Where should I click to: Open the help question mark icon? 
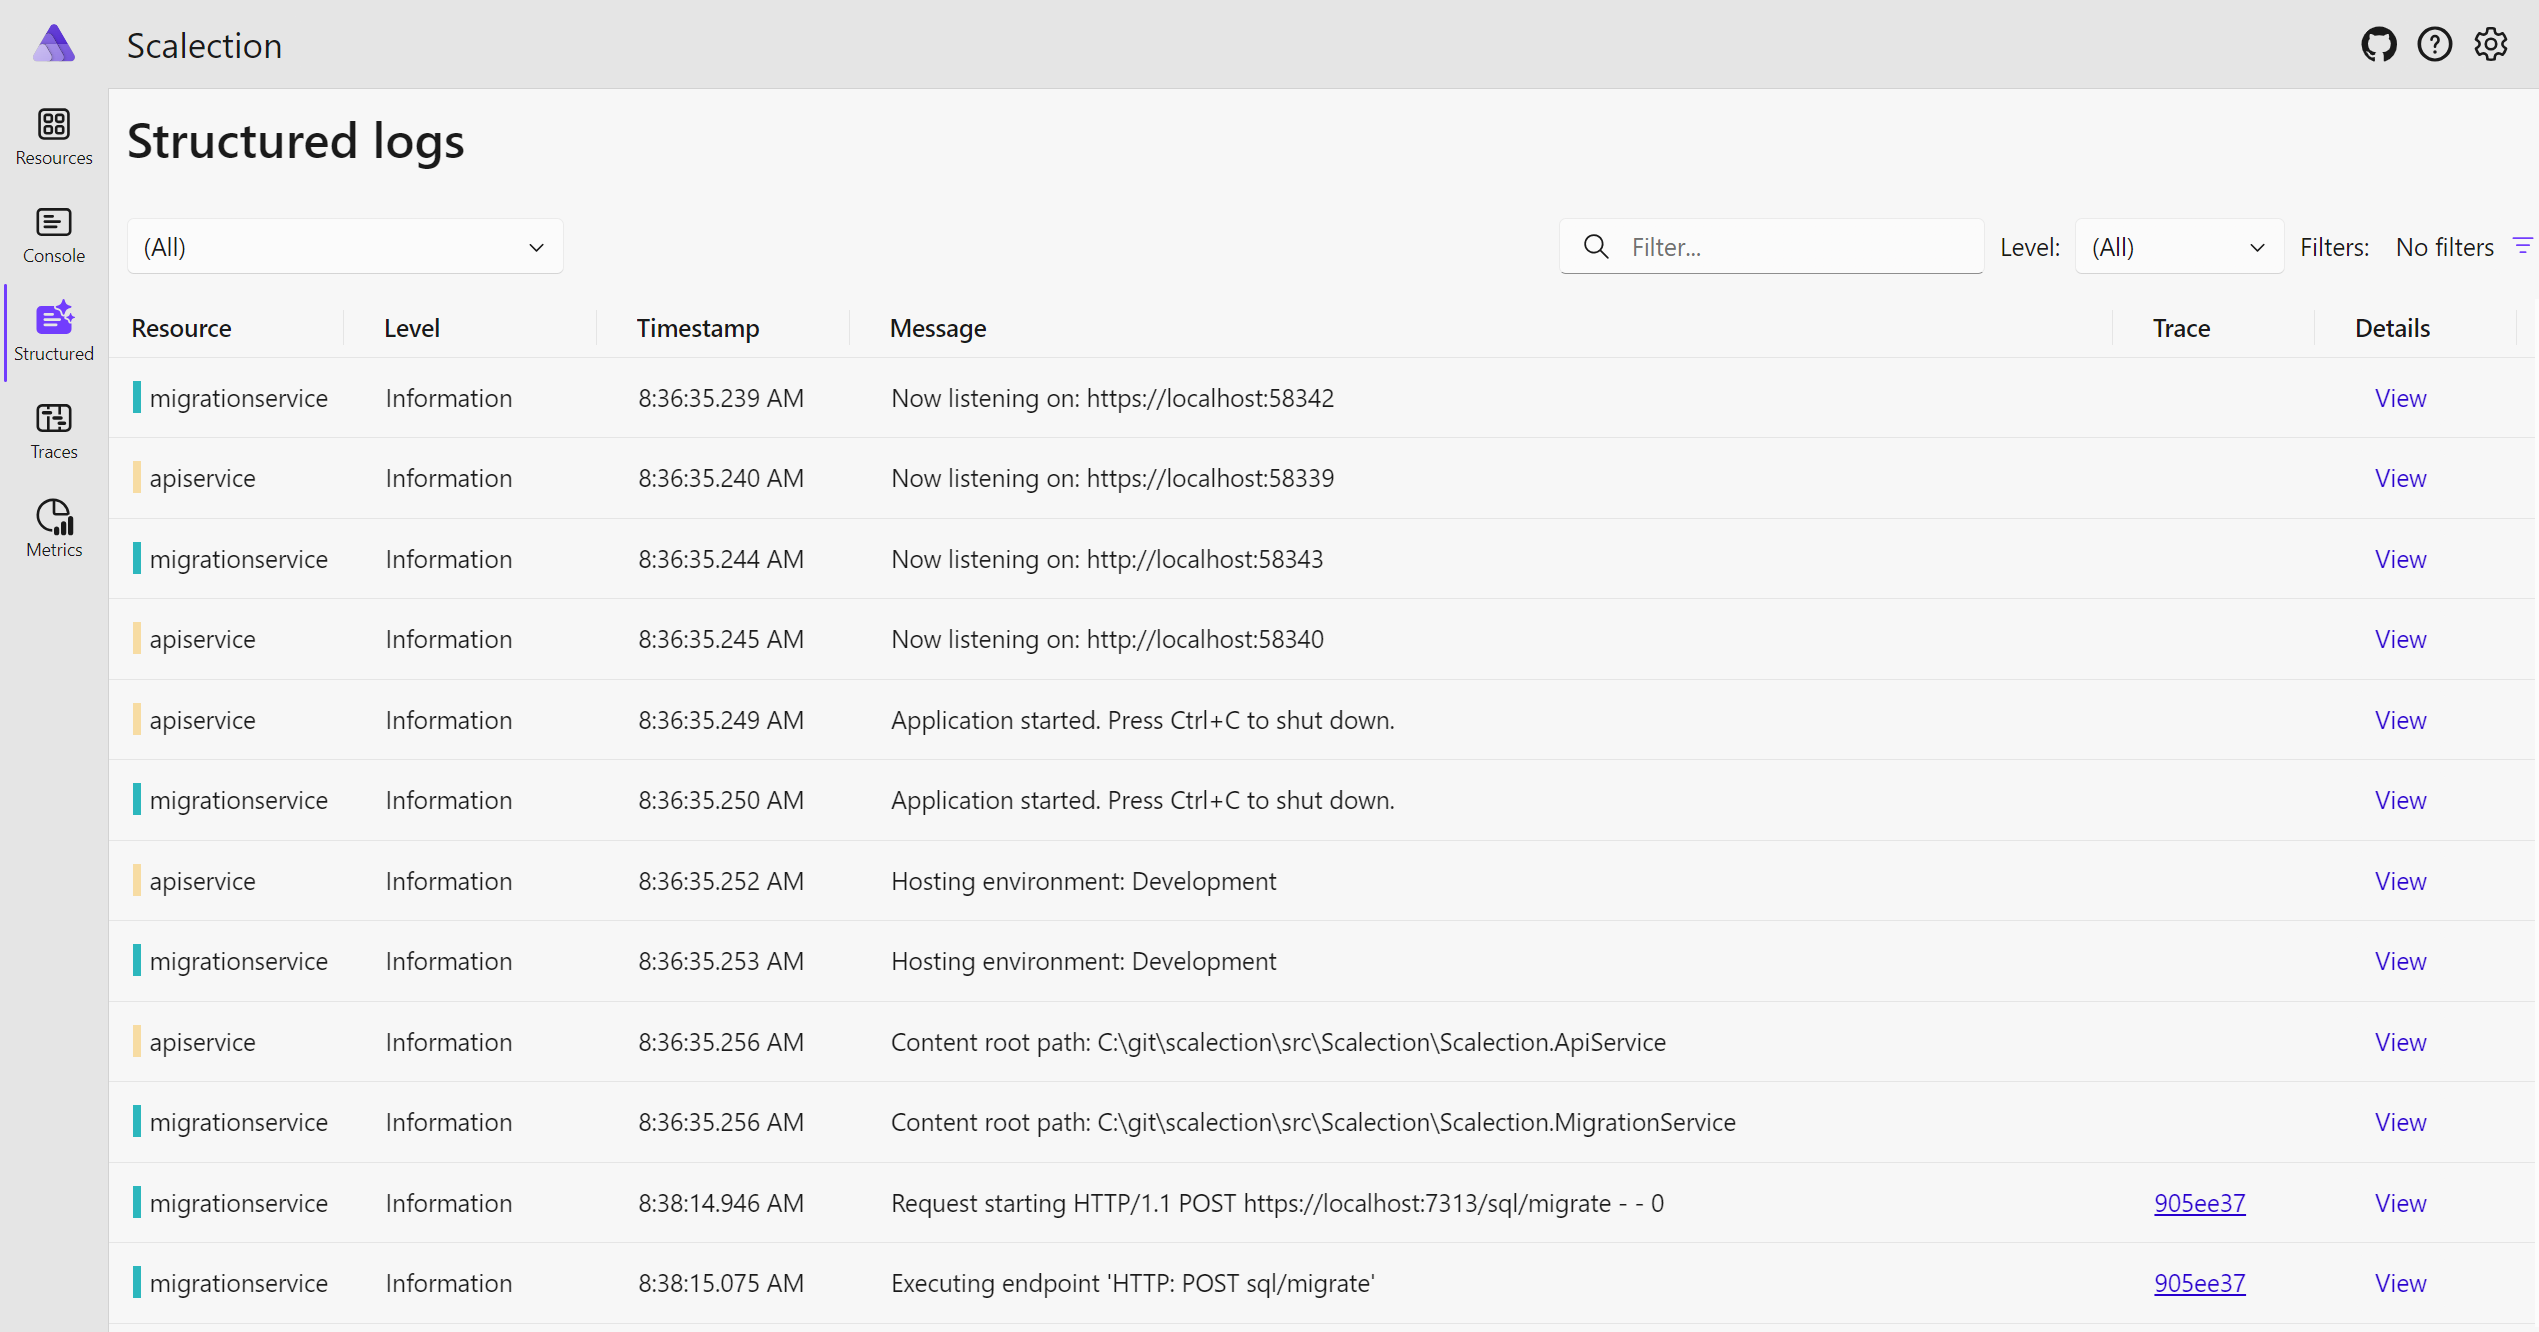2435,45
